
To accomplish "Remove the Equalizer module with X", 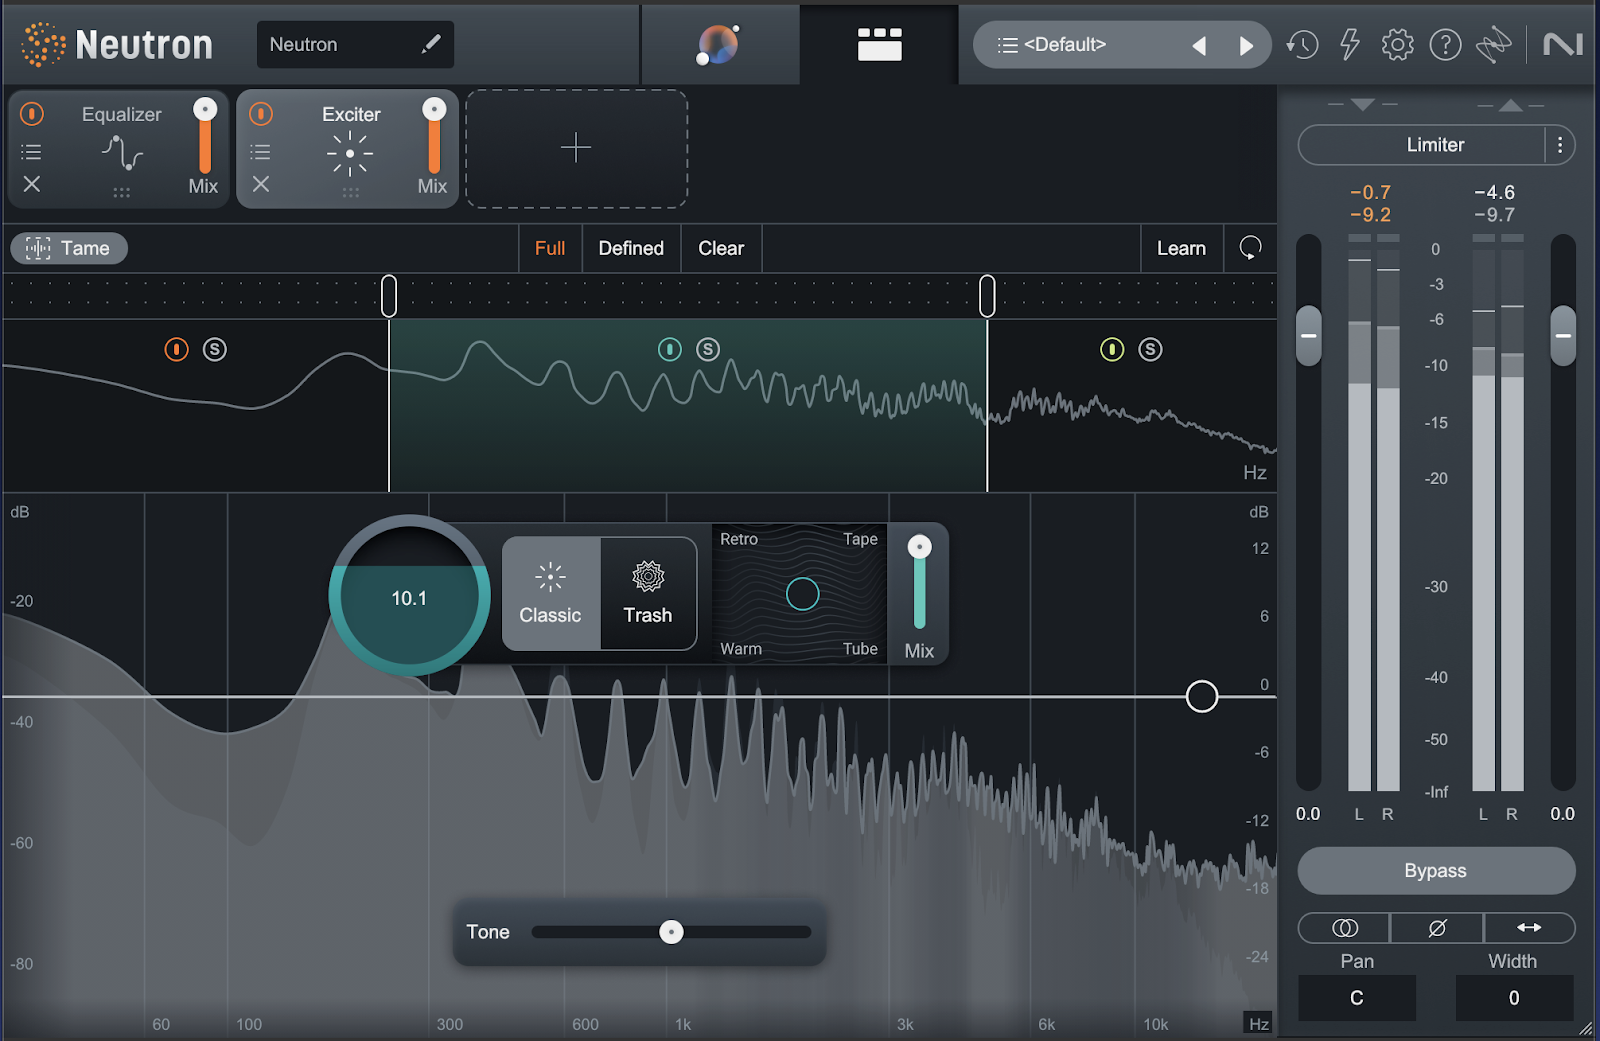I will coord(32,184).
